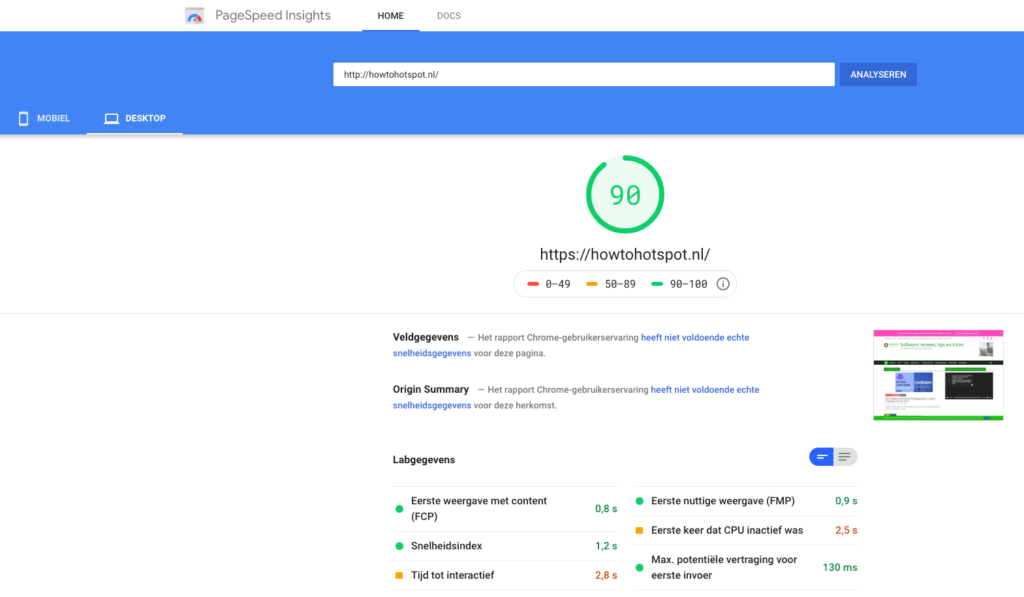
Task: Click the website screenshot thumbnail
Action: pos(938,375)
